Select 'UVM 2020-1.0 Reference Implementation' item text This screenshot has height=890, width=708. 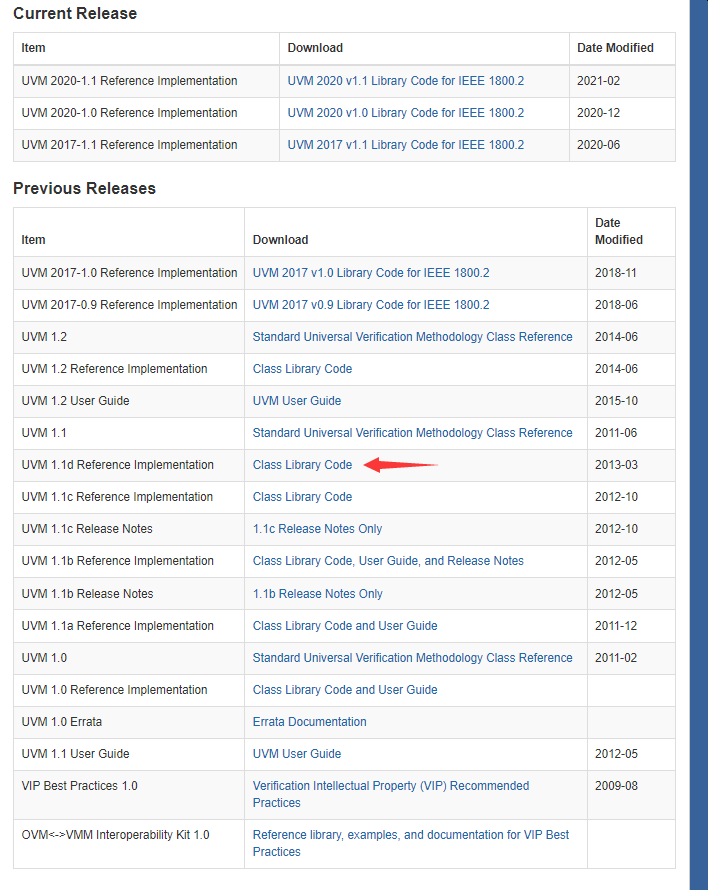tap(129, 113)
